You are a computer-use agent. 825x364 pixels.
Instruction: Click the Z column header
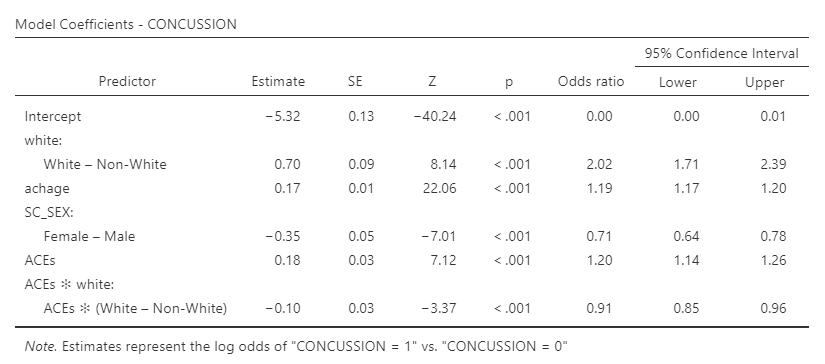pos(432,82)
